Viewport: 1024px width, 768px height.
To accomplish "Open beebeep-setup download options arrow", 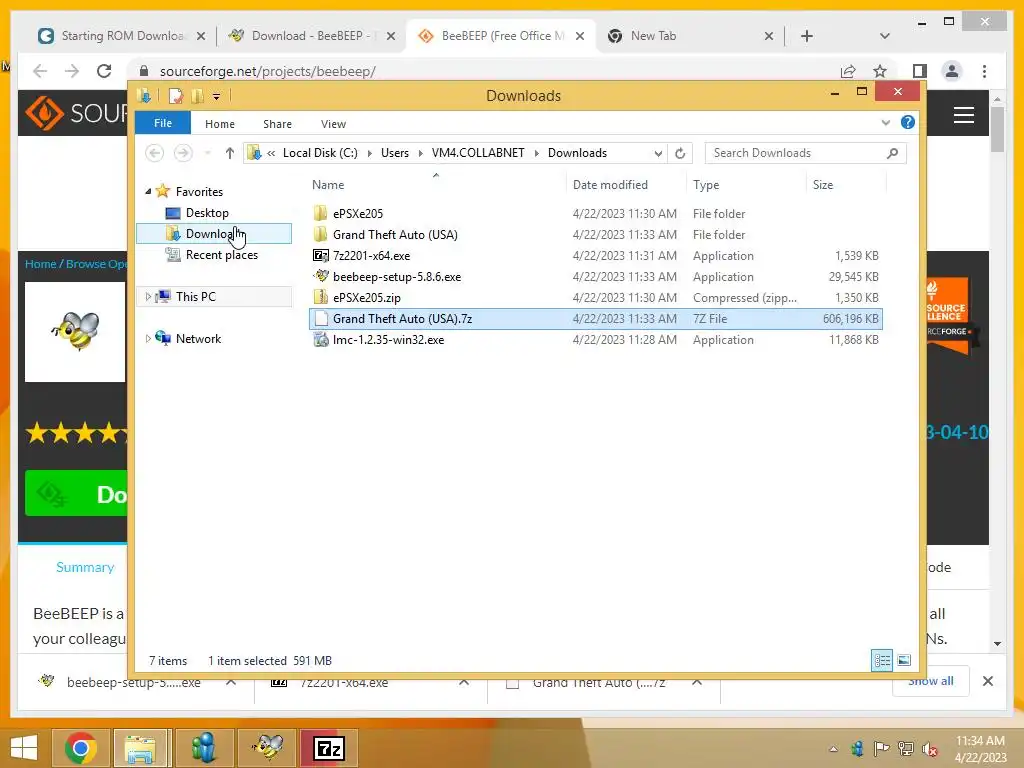I will click(231, 682).
